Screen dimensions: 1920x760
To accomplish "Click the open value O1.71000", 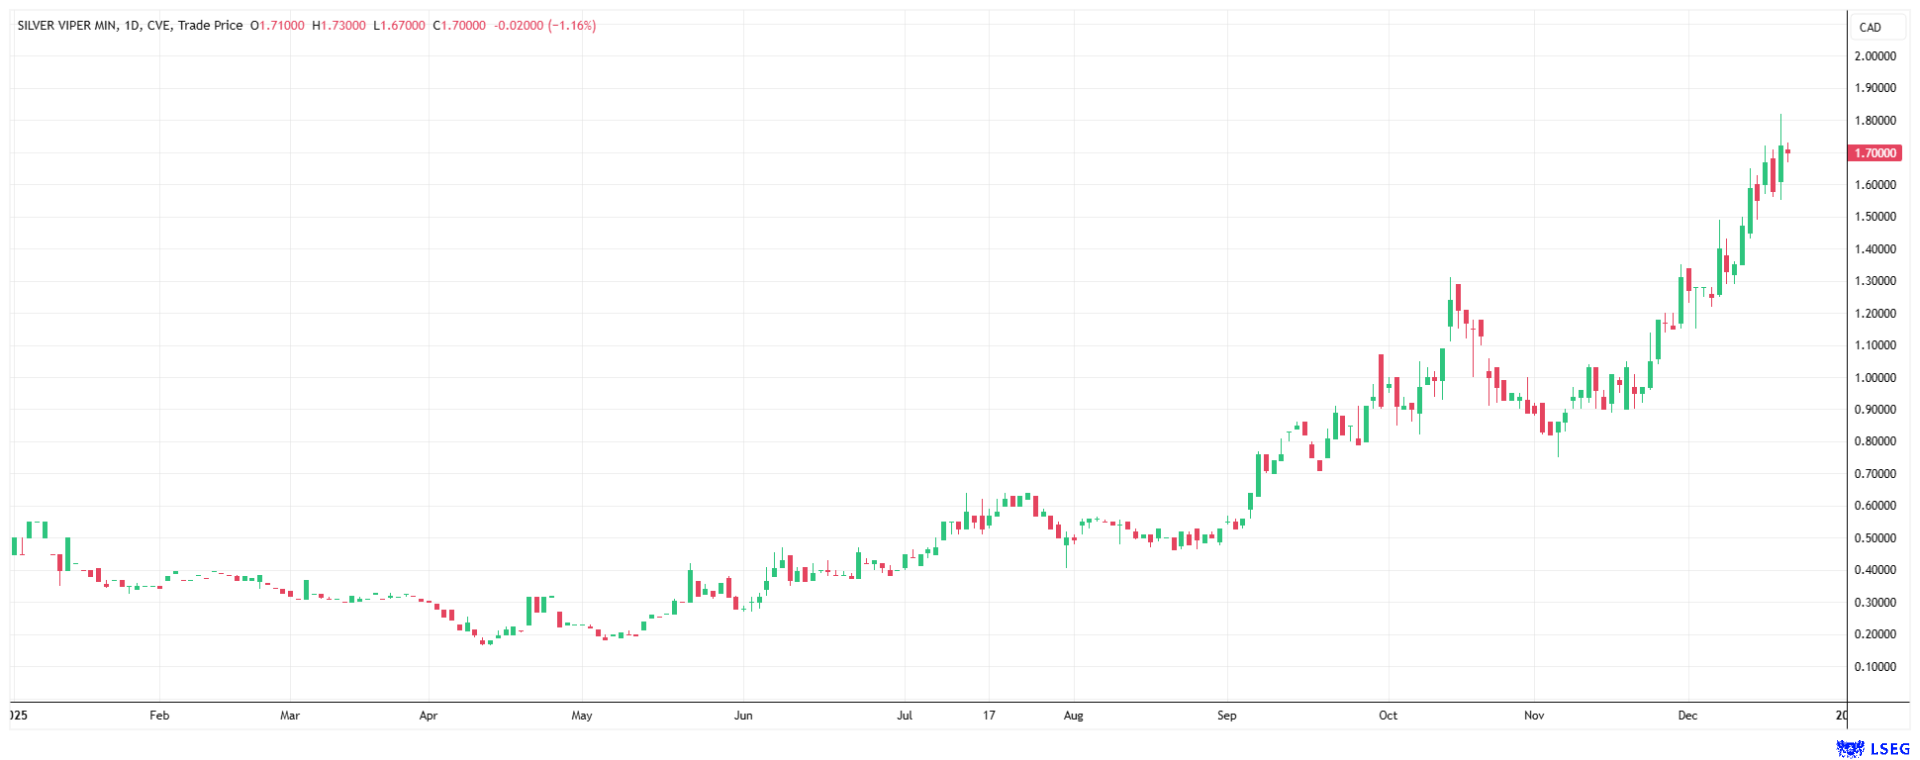I will pyautogui.click(x=277, y=26).
